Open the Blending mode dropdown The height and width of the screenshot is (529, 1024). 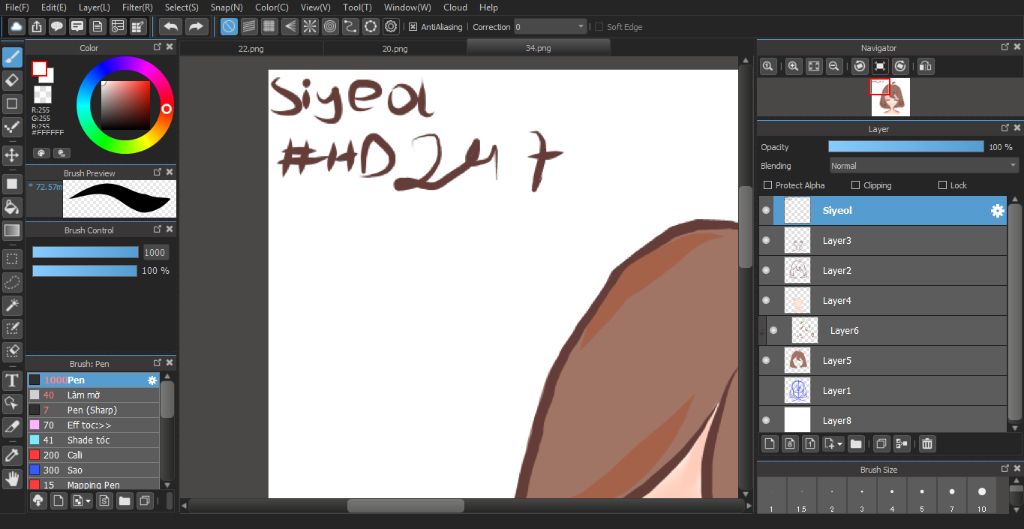point(923,166)
